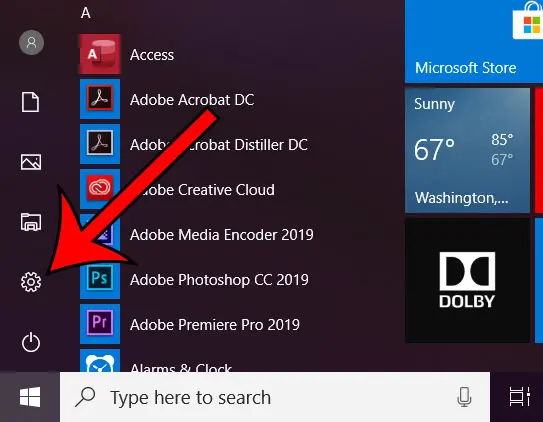Launch Adobe Photoshop CC 2019
Viewport: 543px width, 422px height.
click(x=219, y=280)
